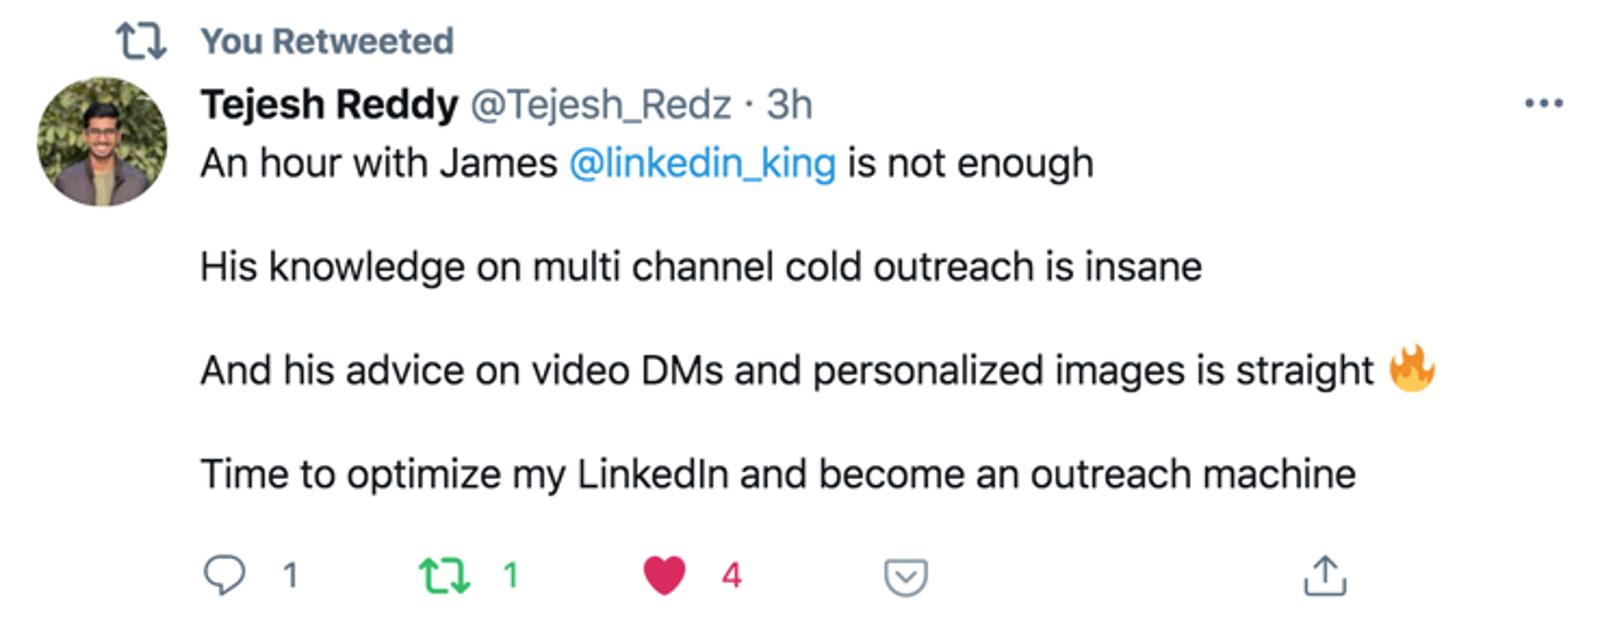The width and height of the screenshot is (1600, 628).
Task: Click the reply speech bubble icon
Action: (224, 576)
